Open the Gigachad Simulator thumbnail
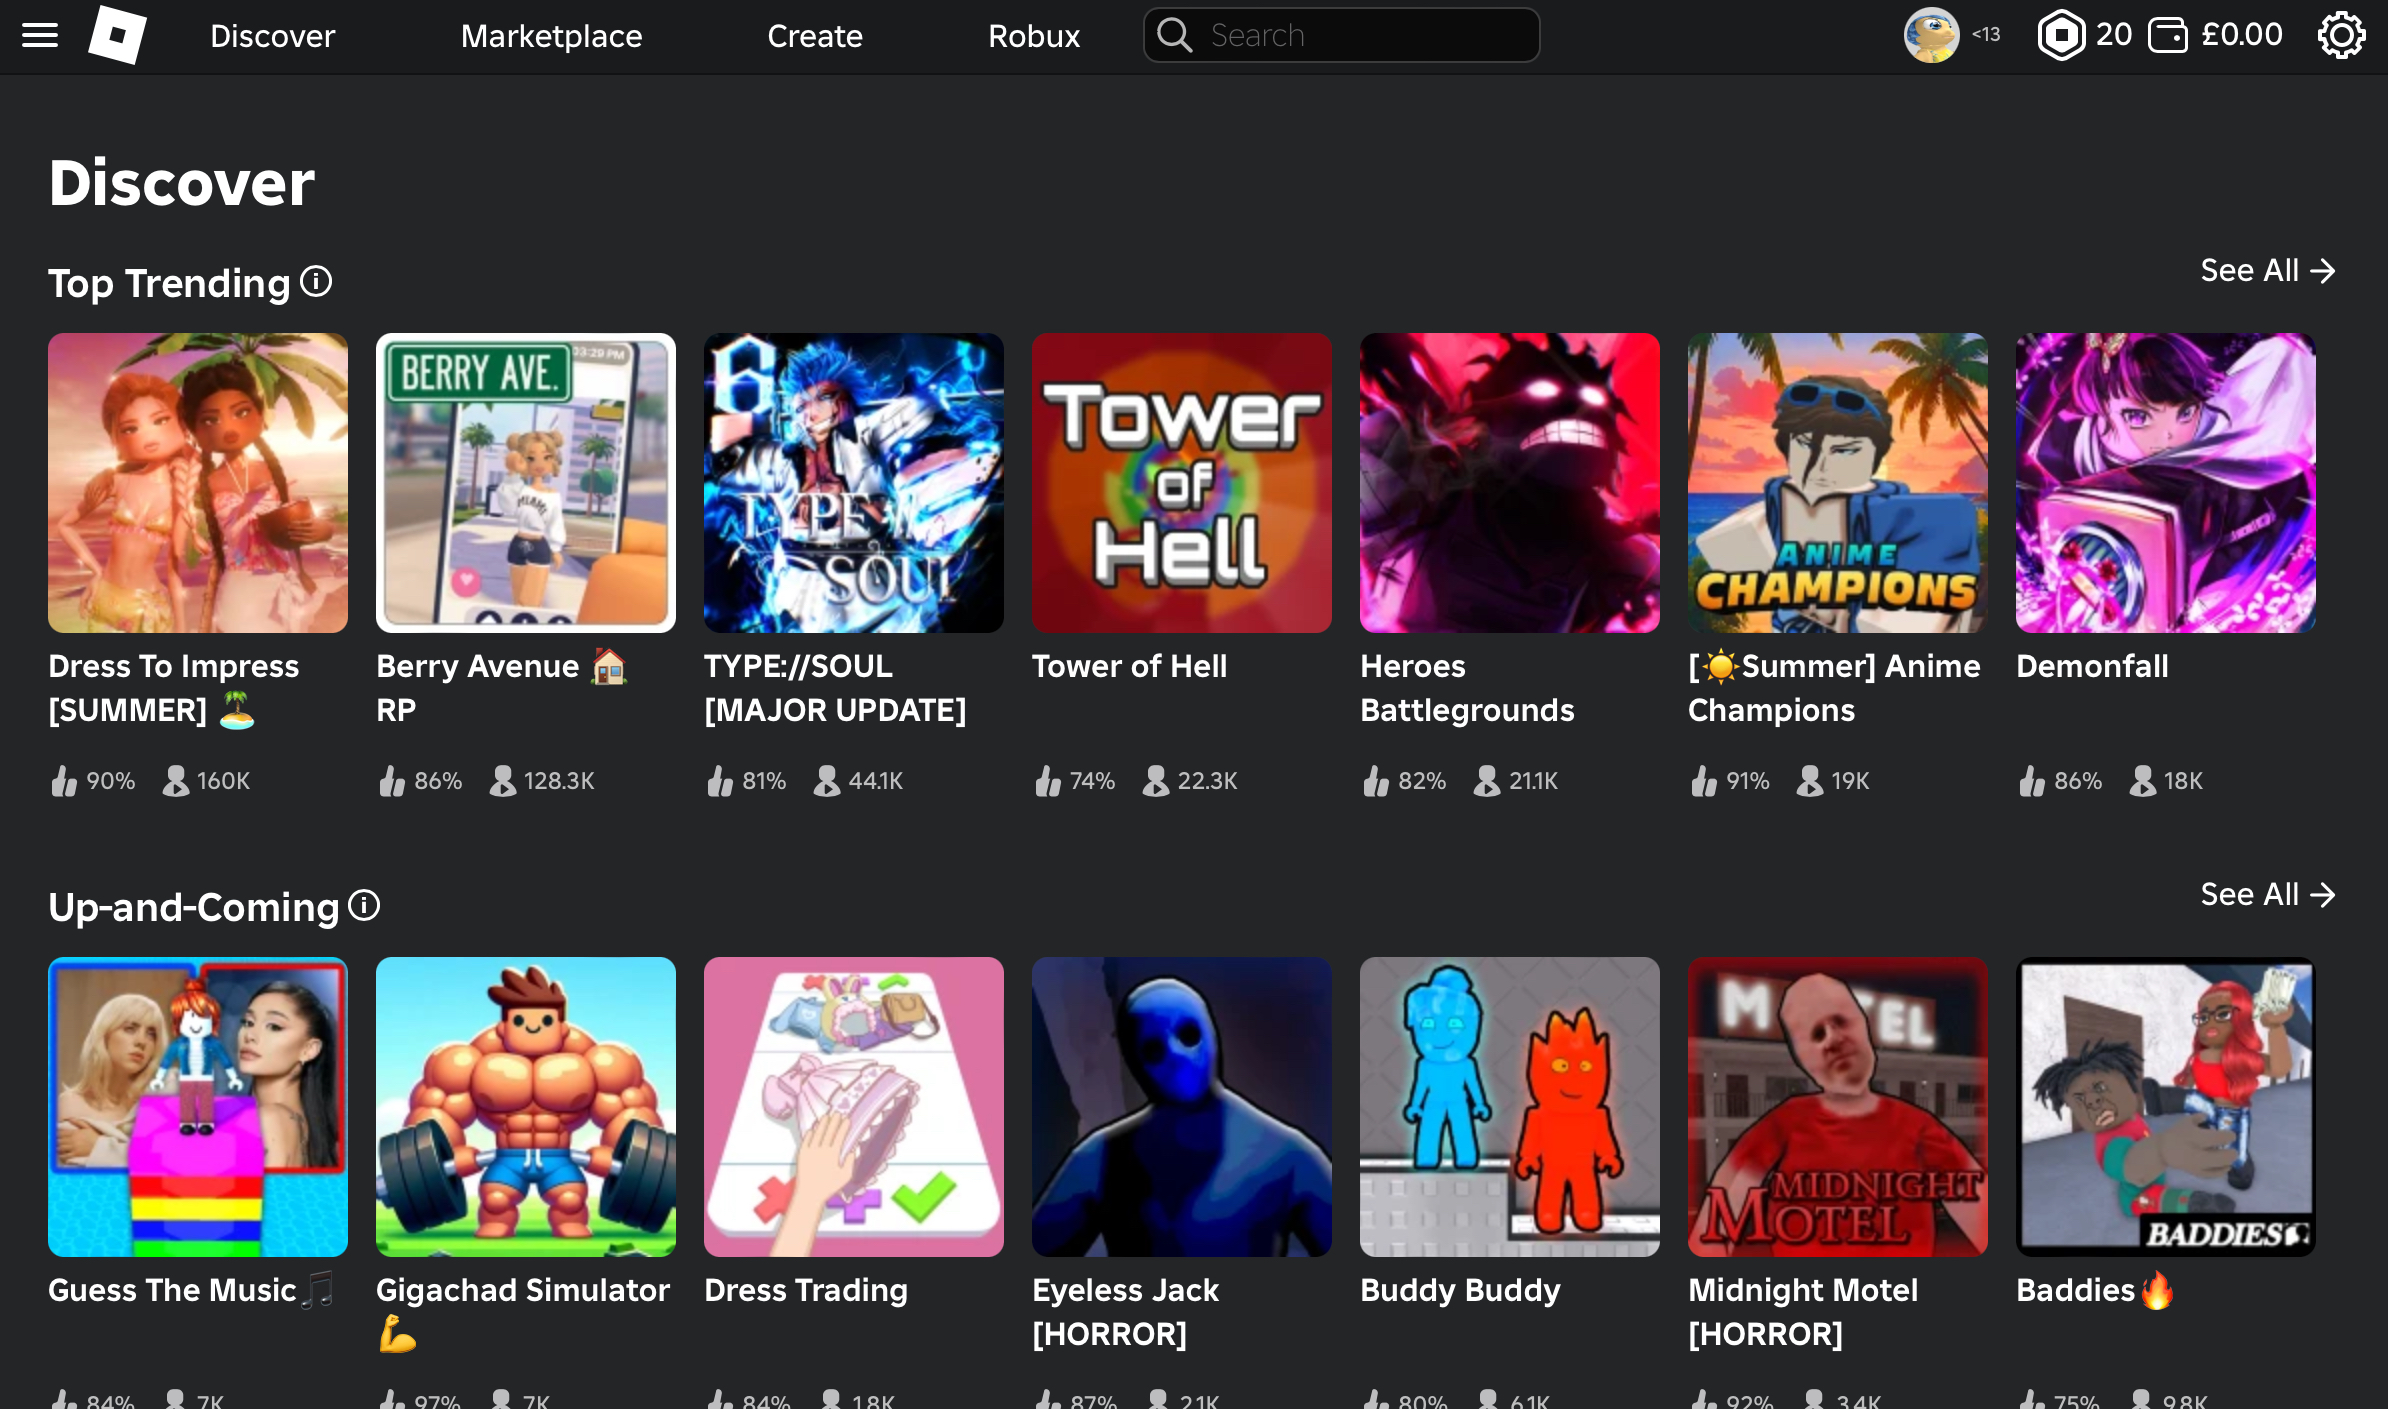2388x1409 pixels. 525,1107
